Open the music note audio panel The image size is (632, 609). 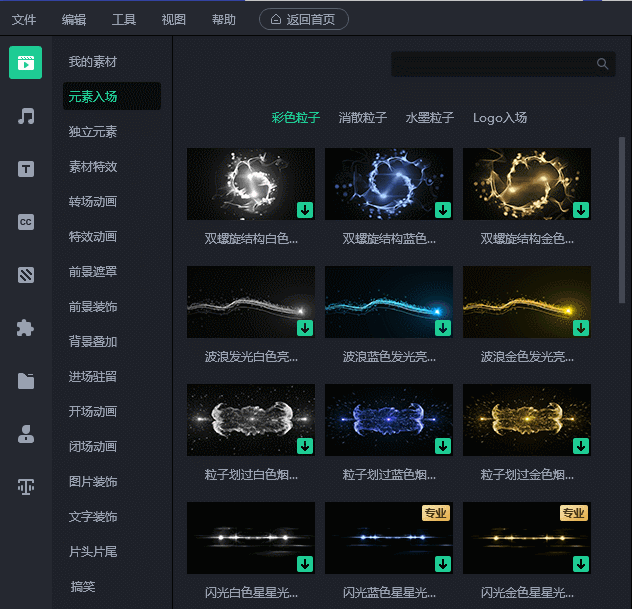click(x=26, y=116)
